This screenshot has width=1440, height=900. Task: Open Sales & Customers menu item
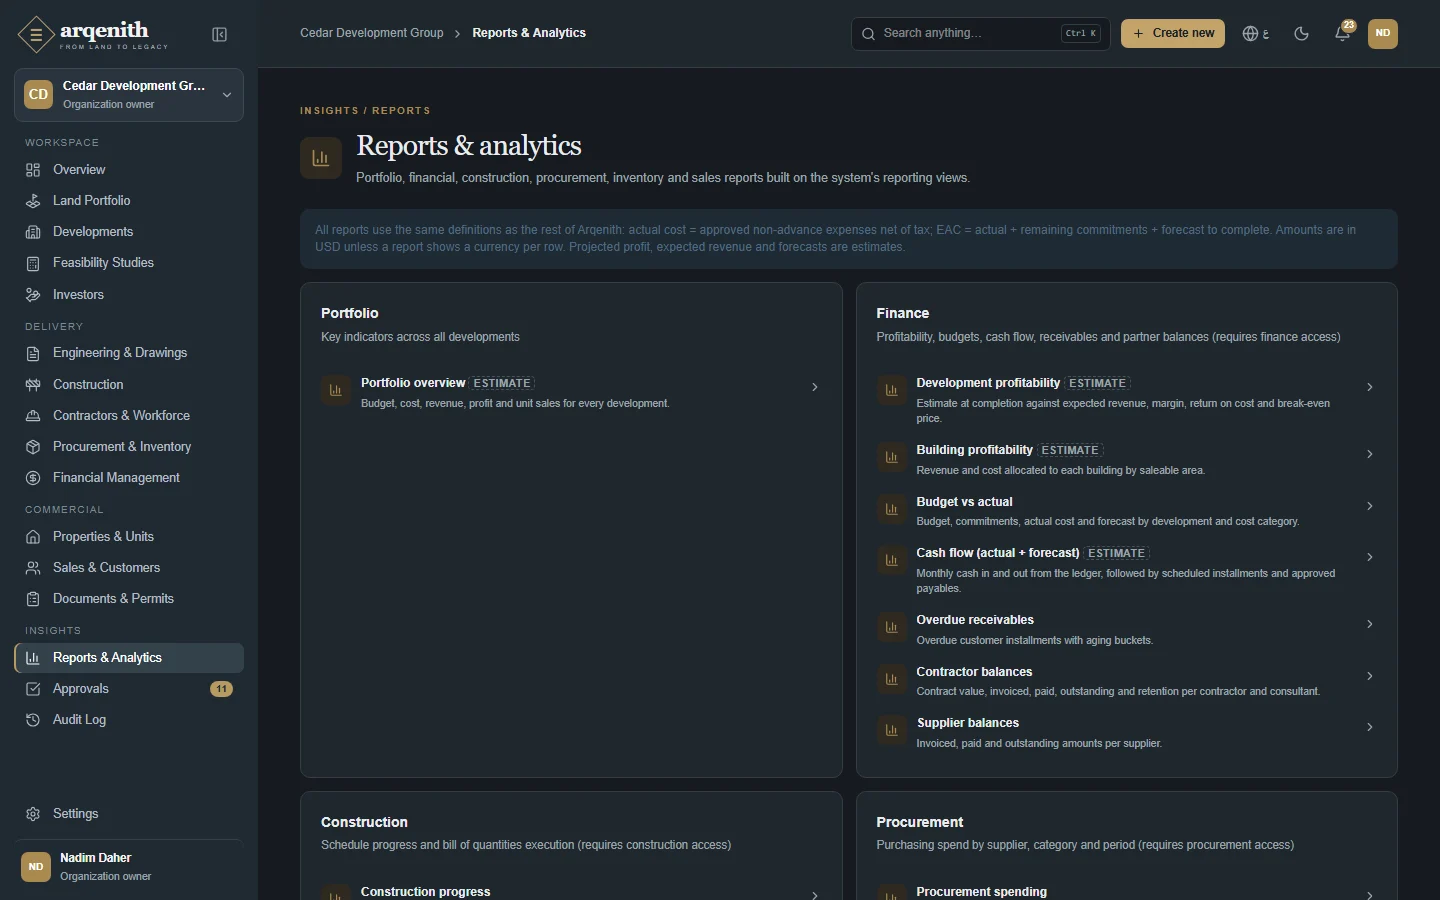[x=129, y=568]
